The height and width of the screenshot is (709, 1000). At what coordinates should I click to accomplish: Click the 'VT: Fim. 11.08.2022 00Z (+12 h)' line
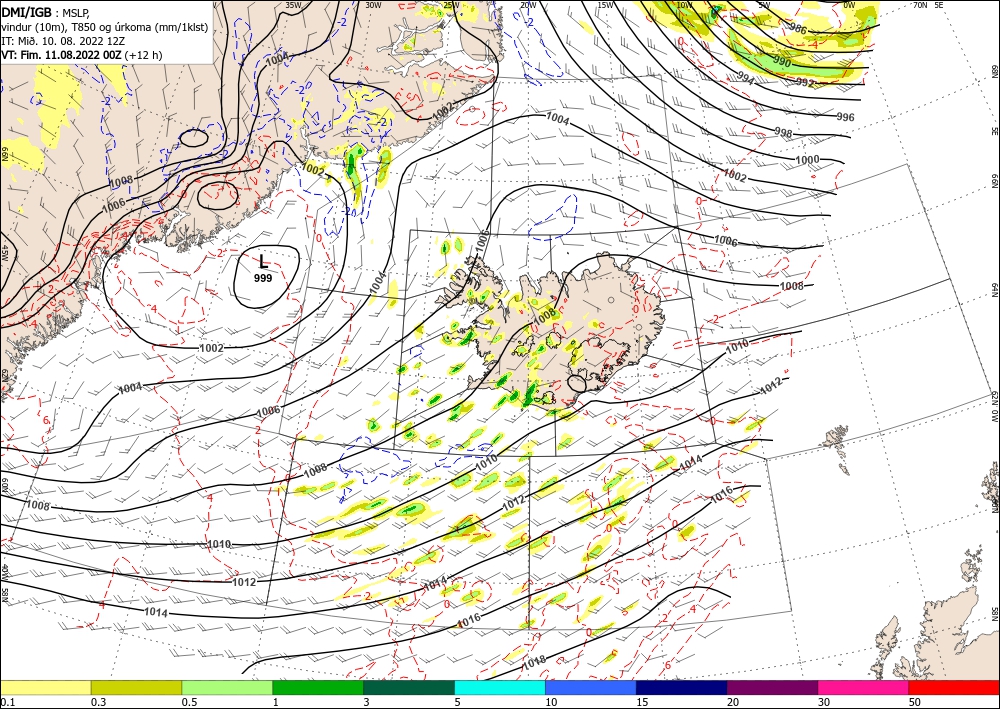point(82,55)
